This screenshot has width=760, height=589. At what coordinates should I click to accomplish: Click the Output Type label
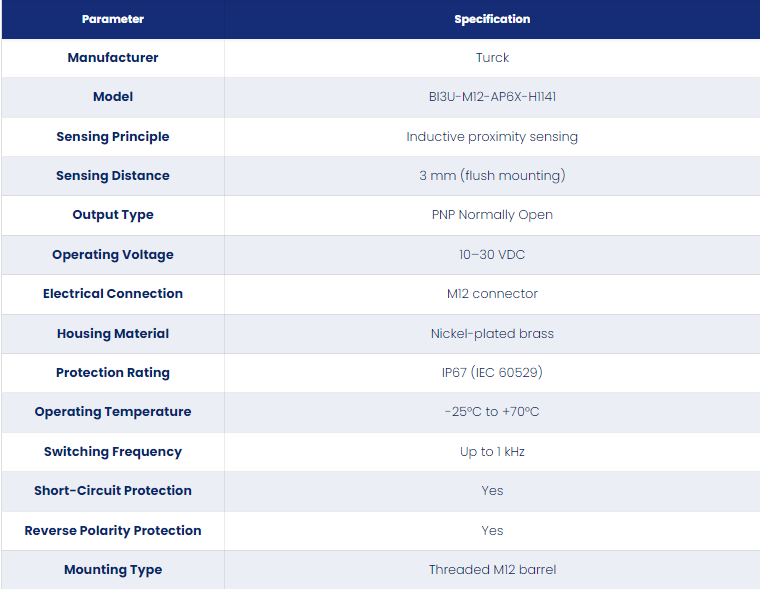pos(112,214)
